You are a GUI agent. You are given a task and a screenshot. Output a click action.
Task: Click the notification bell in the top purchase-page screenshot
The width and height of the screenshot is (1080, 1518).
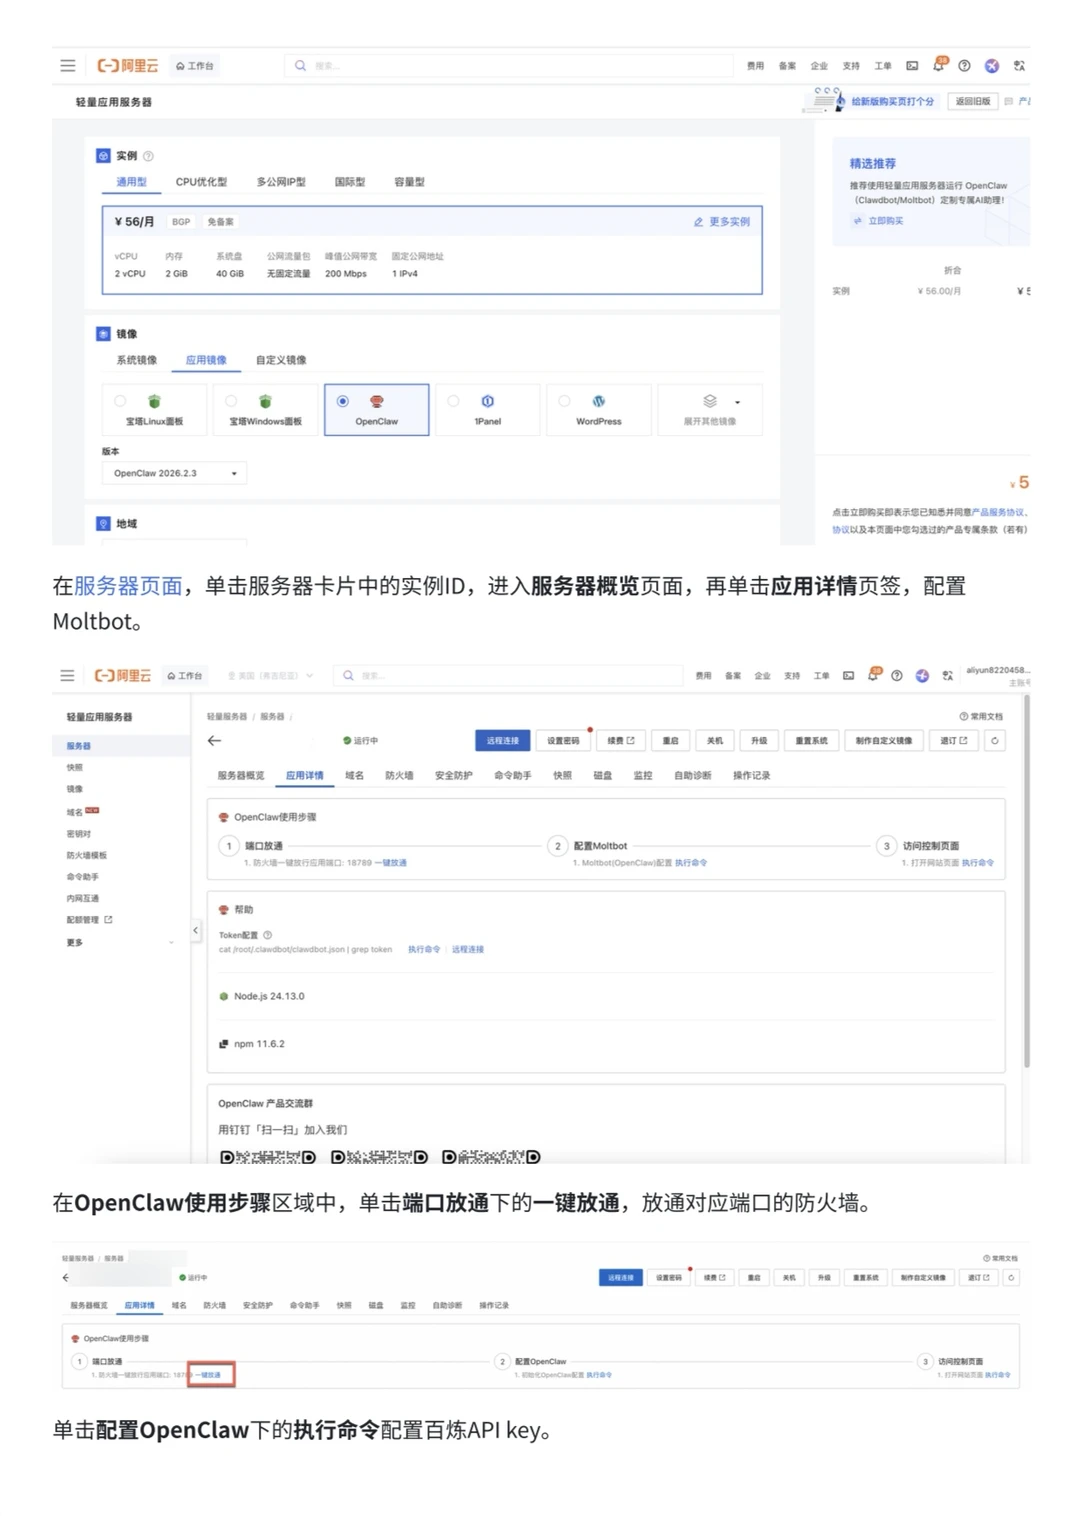938,66
